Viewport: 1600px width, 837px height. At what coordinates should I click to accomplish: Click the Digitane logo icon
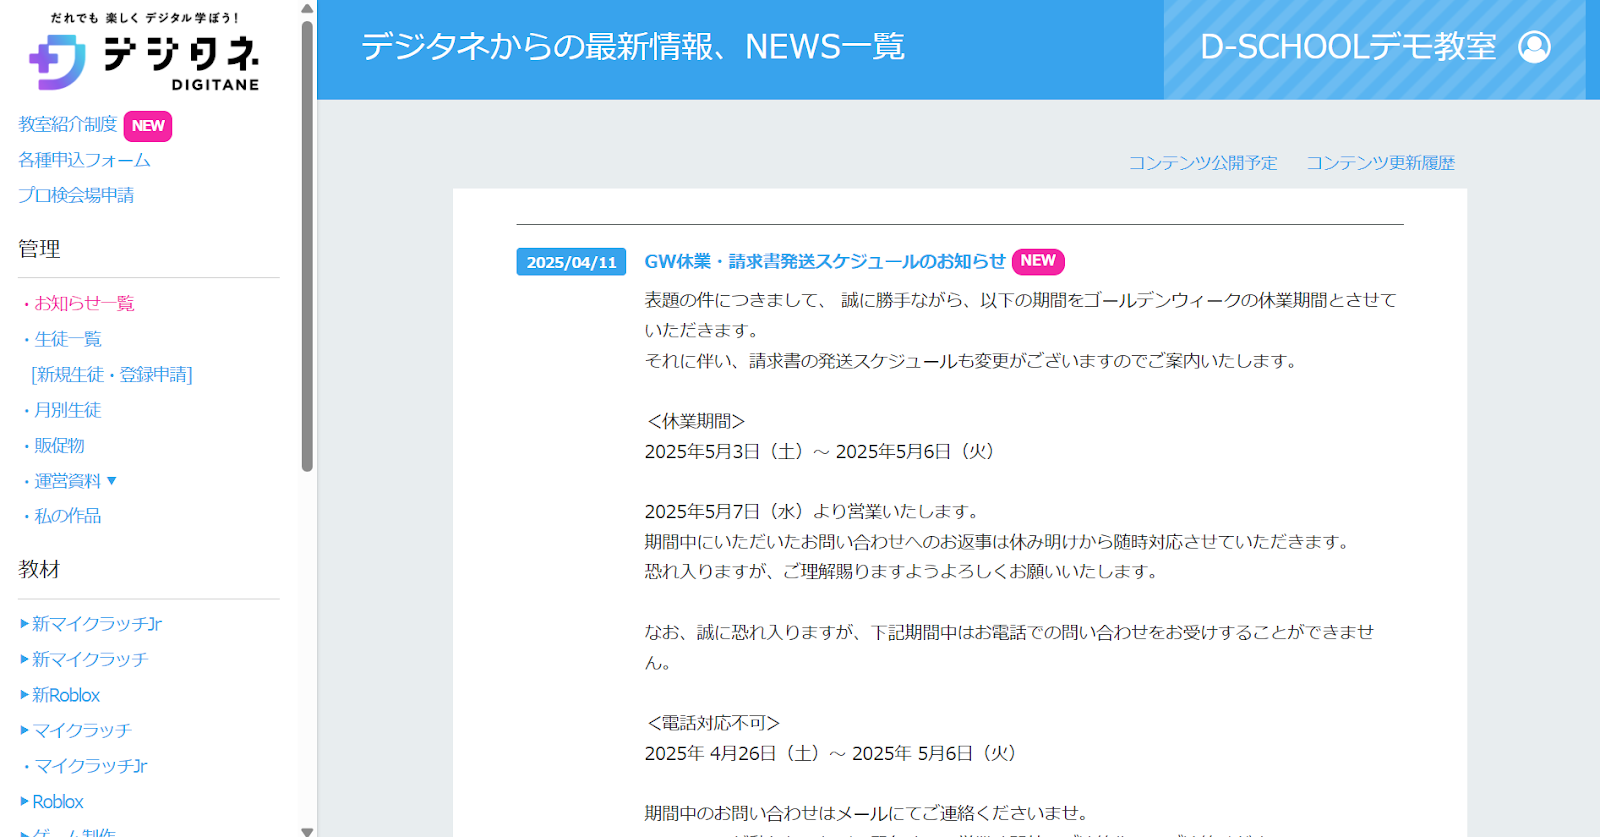coord(57,62)
